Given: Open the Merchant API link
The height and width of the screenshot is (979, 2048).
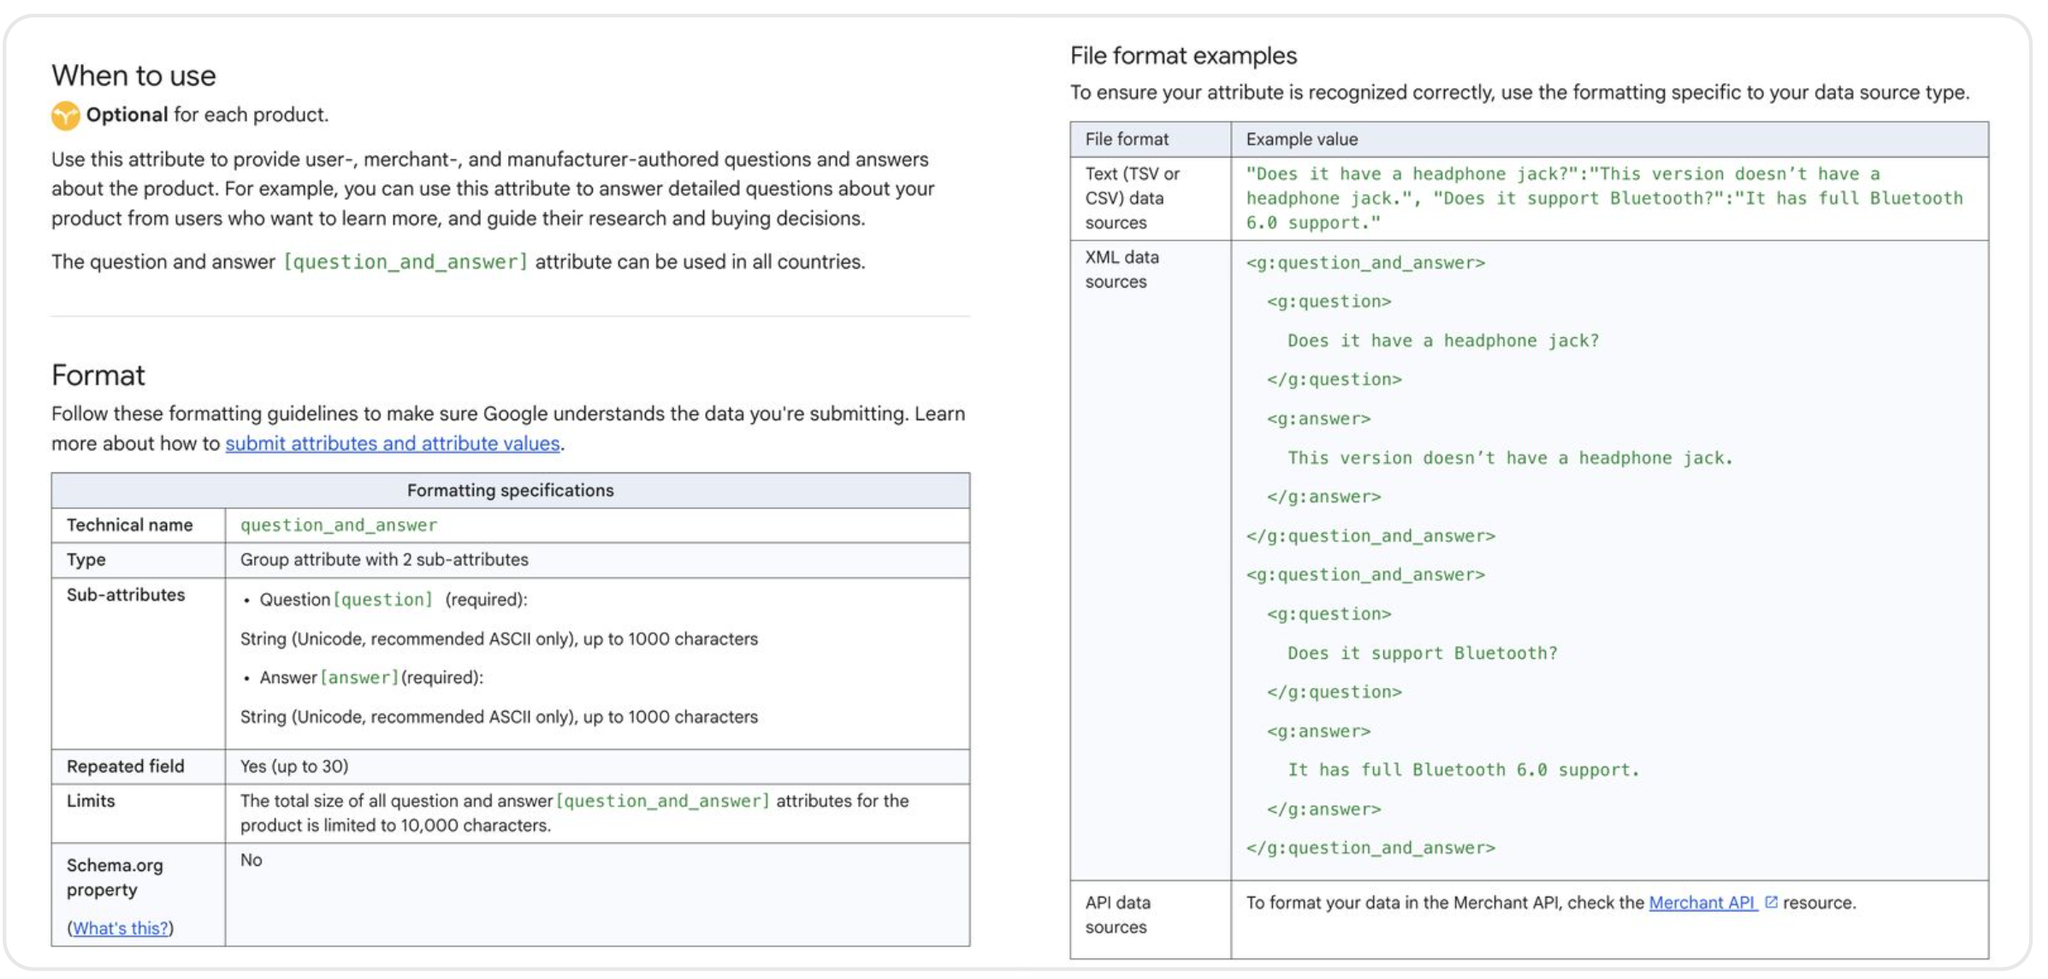Looking at the screenshot, I should pos(1702,902).
